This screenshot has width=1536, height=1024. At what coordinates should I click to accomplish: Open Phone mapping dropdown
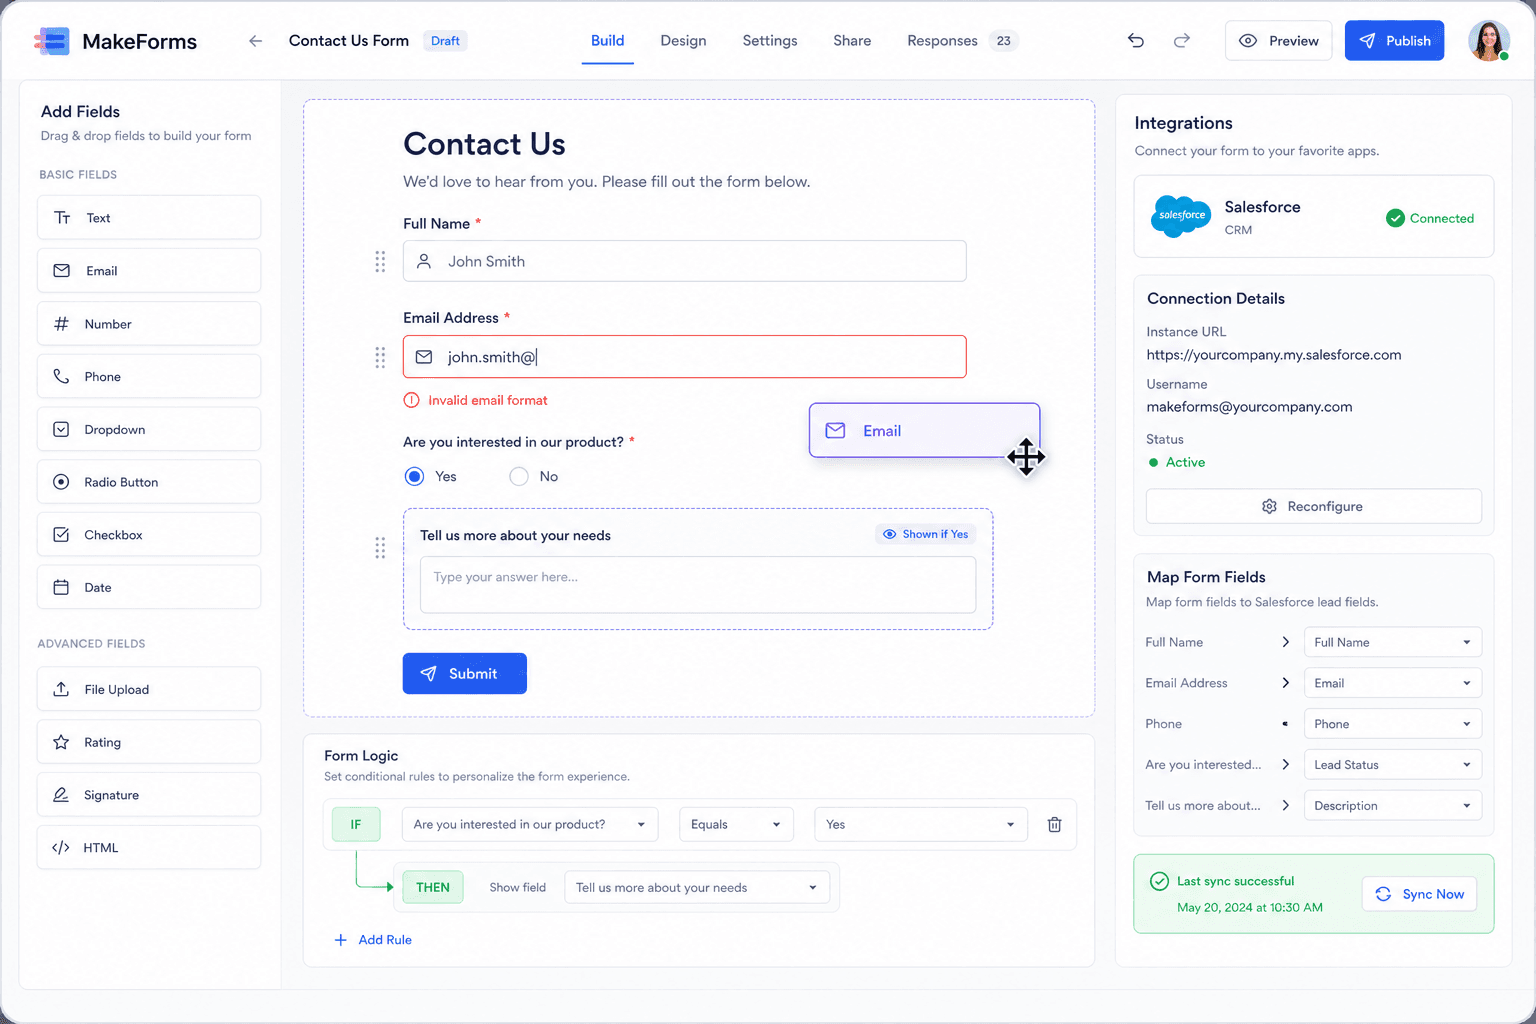tap(1393, 724)
